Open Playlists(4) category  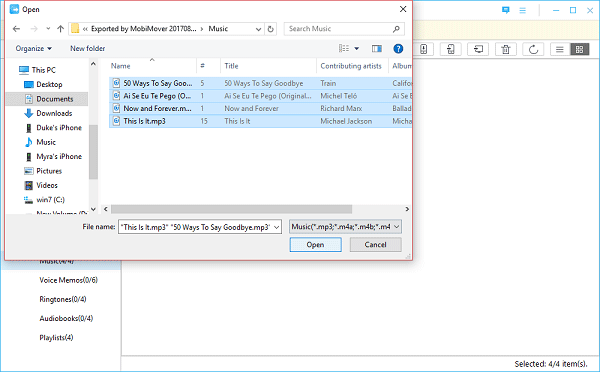click(56, 338)
